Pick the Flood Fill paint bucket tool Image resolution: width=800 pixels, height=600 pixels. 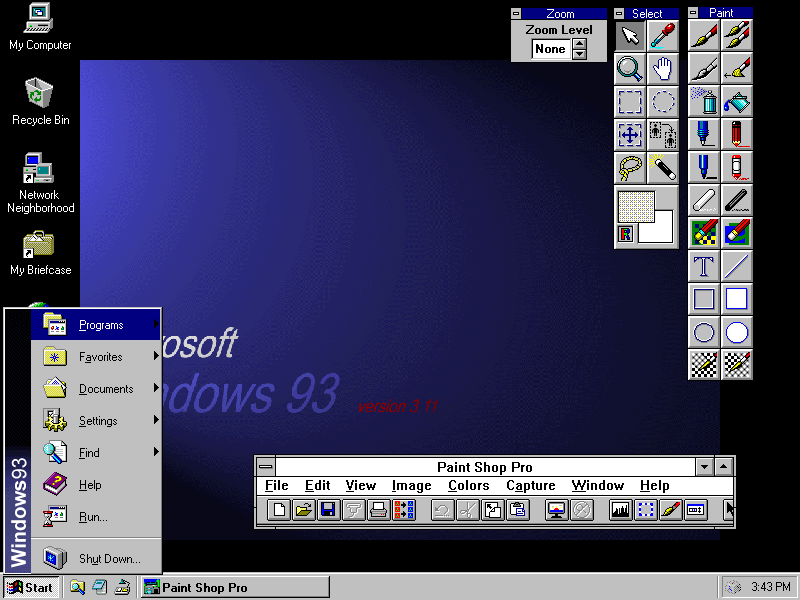click(737, 101)
